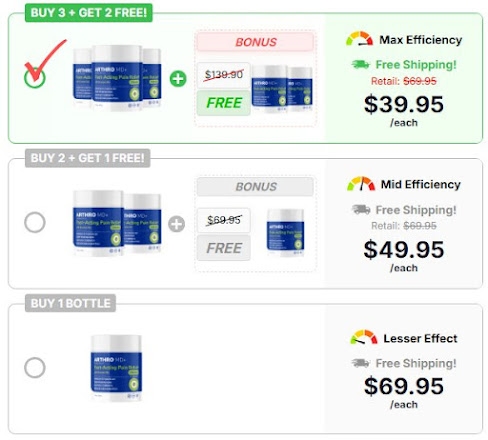Select the Buy 3 + Get 2 Free radio button
The image size is (488, 440).
pyautogui.click(x=35, y=78)
